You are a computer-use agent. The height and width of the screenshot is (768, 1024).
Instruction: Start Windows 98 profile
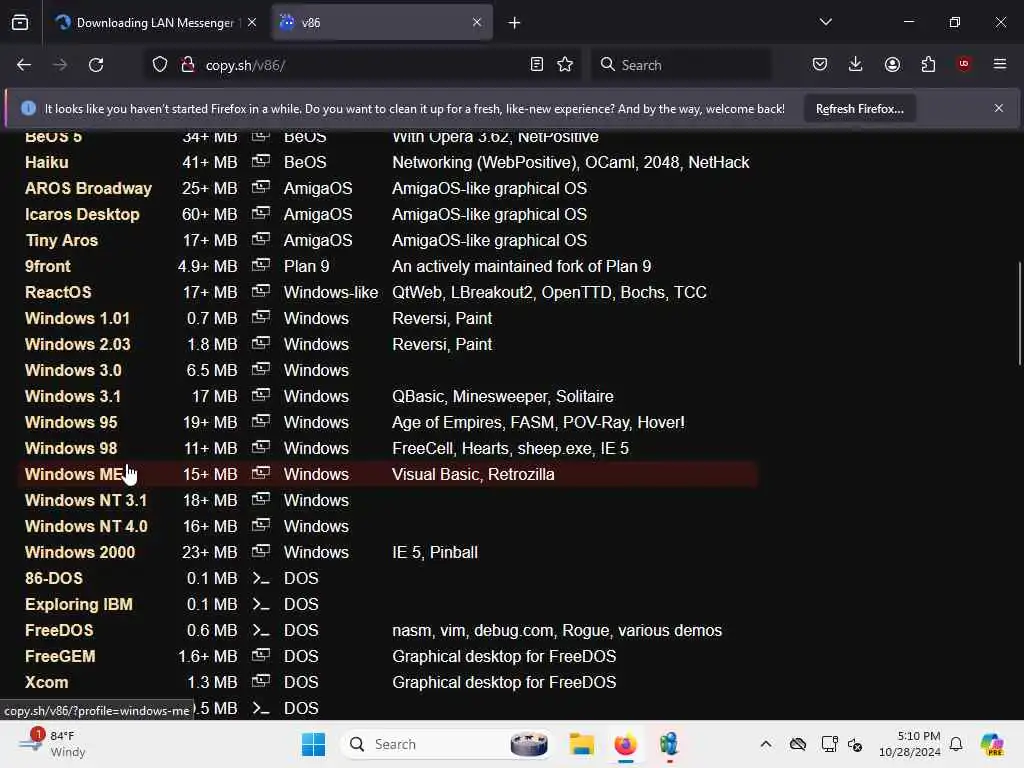pyautogui.click(x=71, y=448)
